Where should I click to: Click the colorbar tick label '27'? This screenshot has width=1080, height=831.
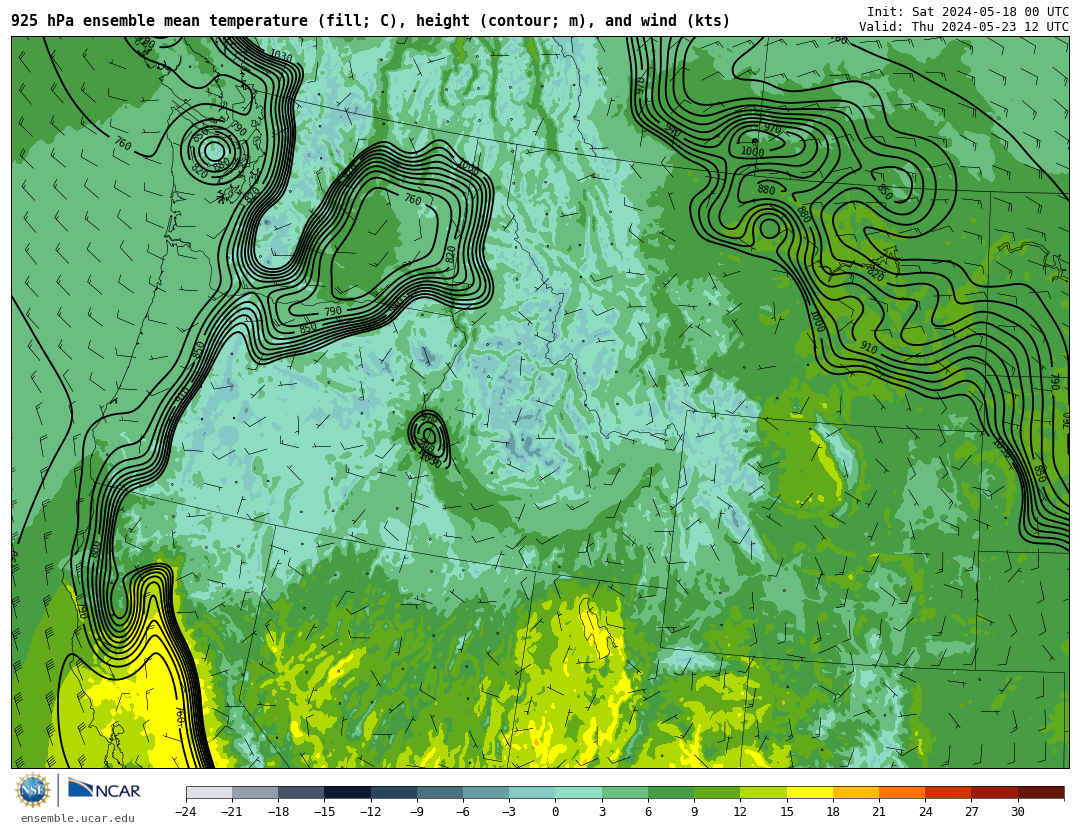click(971, 812)
